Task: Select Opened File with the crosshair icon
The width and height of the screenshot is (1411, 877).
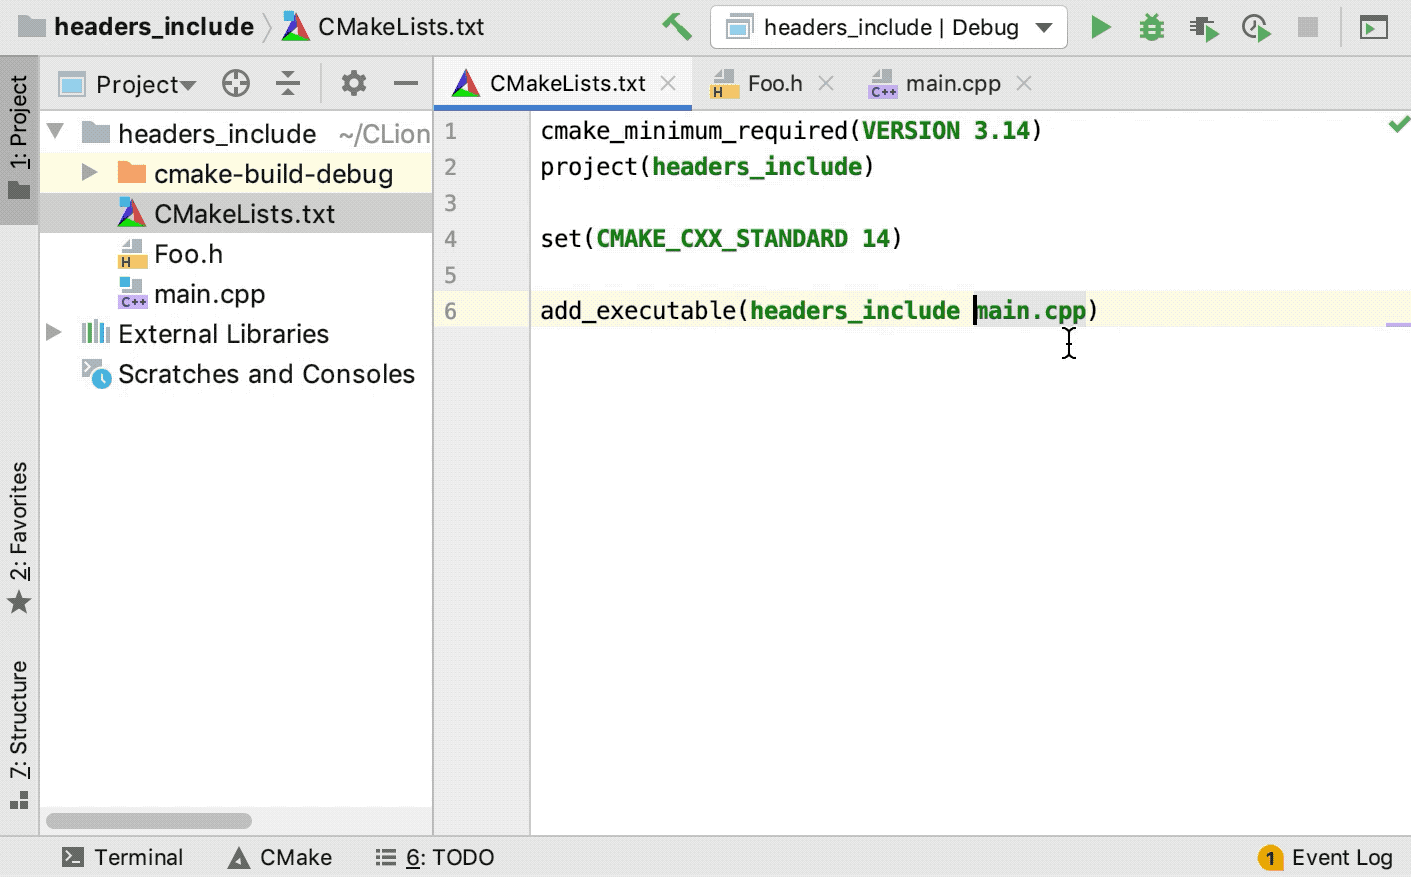Action: tap(236, 84)
